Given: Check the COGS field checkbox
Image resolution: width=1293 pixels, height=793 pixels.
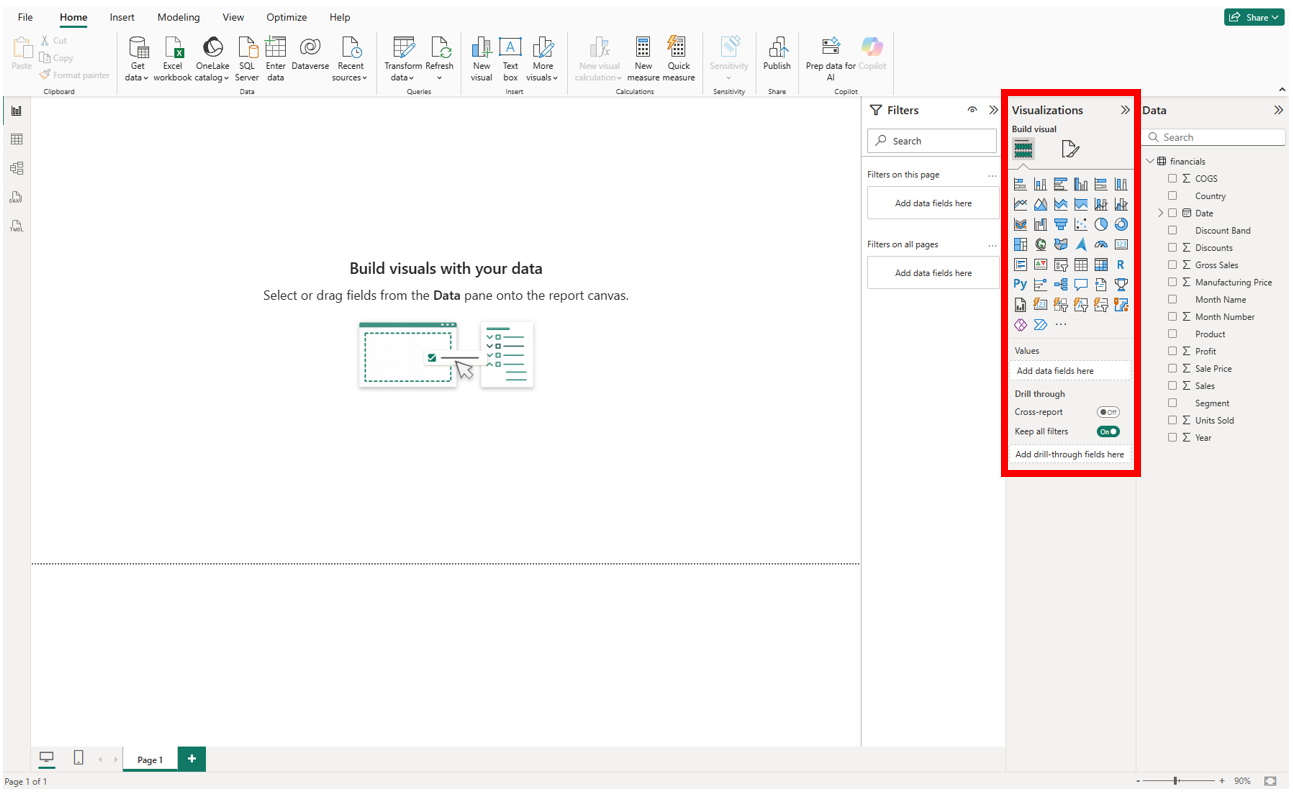Looking at the screenshot, I should click(x=1173, y=179).
